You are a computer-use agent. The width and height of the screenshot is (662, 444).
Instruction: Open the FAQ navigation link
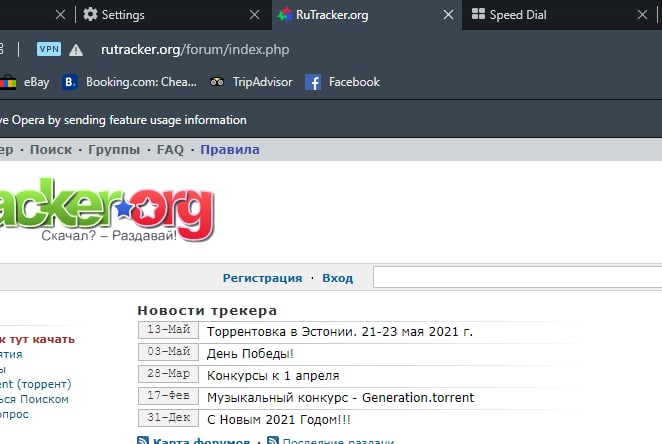tap(170, 149)
